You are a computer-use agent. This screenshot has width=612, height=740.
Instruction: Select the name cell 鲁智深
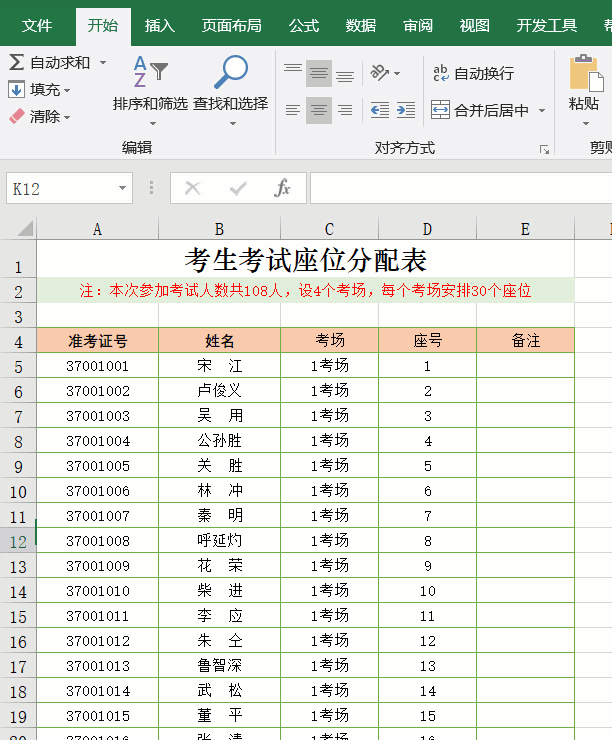point(219,666)
